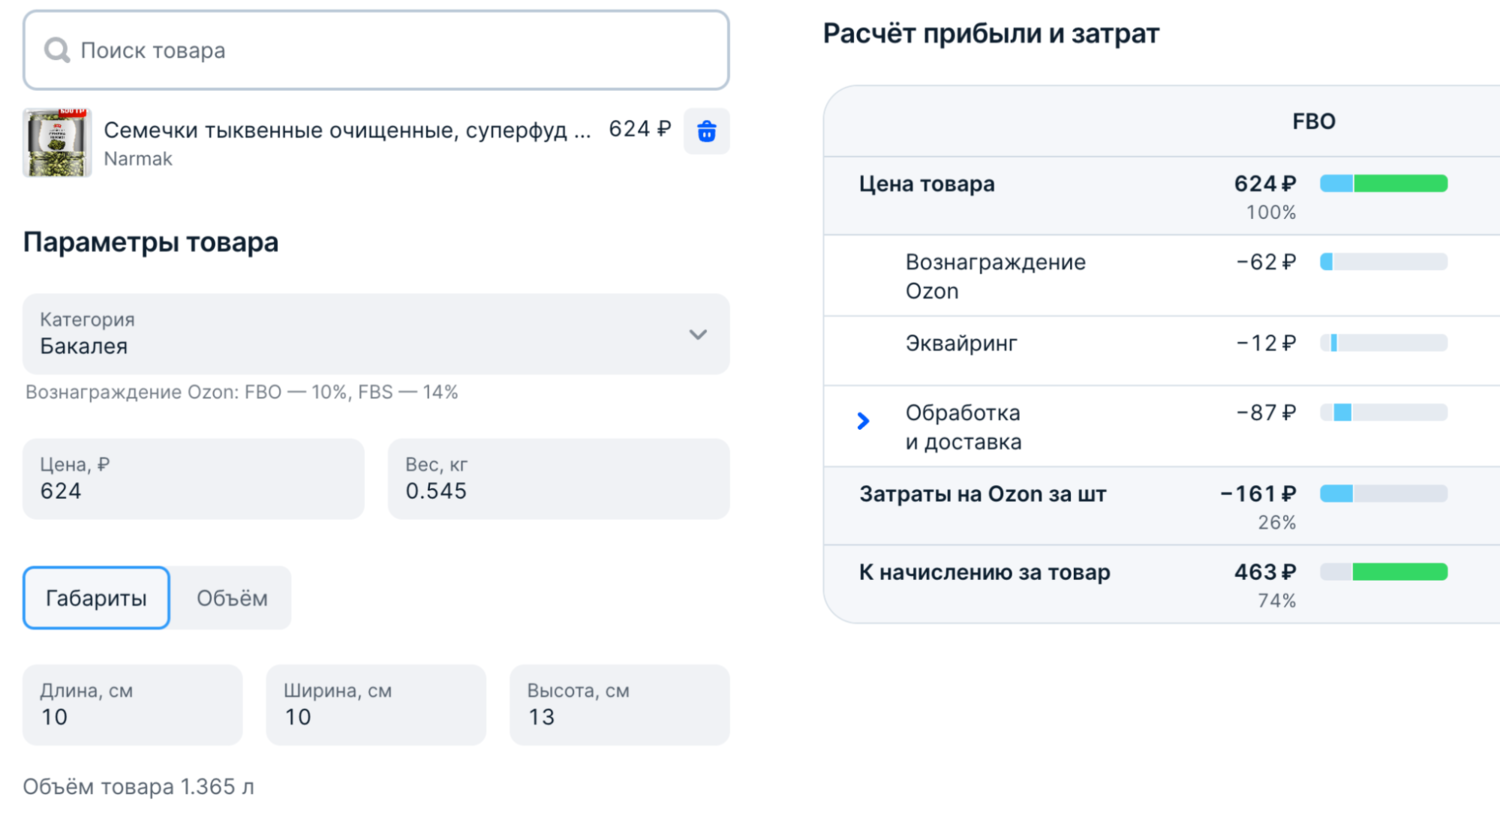Open the Категория dropdown arrow
Image resolution: width=1500 pixels, height=837 pixels.
tap(697, 334)
